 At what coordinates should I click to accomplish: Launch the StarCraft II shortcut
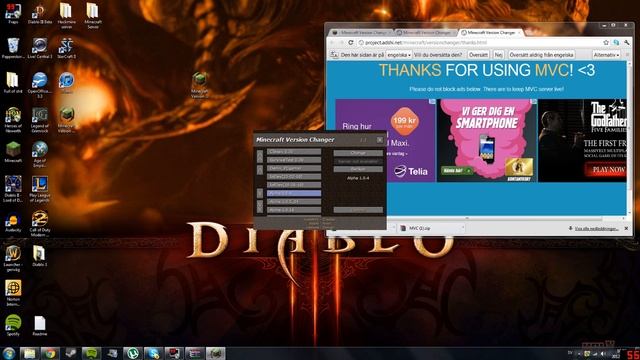tap(66, 48)
